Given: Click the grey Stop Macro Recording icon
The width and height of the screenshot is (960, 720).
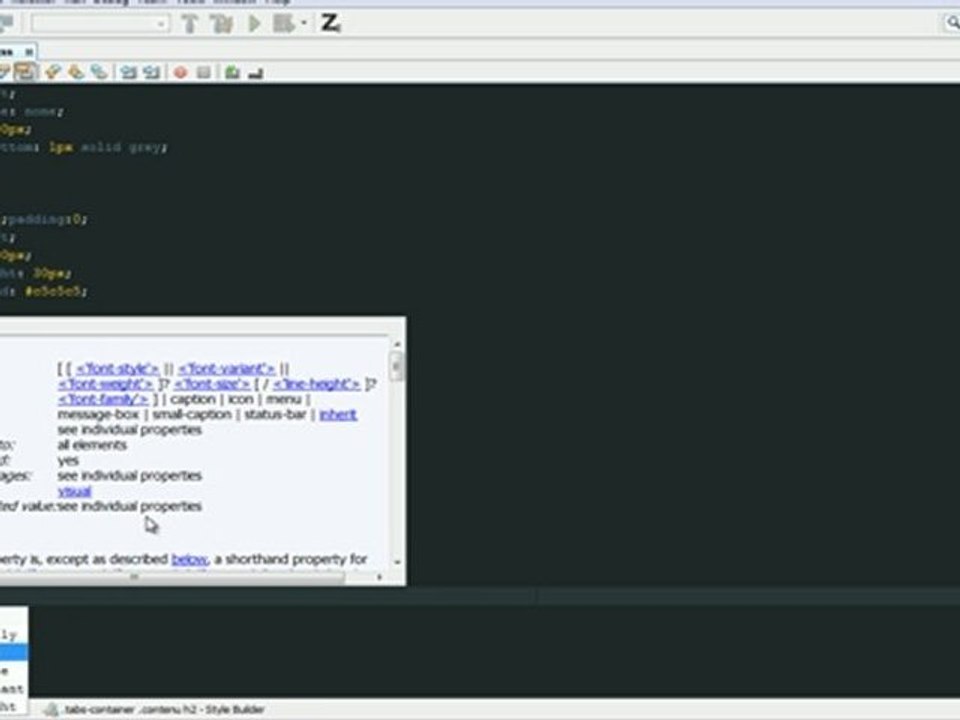Looking at the screenshot, I should 204,72.
